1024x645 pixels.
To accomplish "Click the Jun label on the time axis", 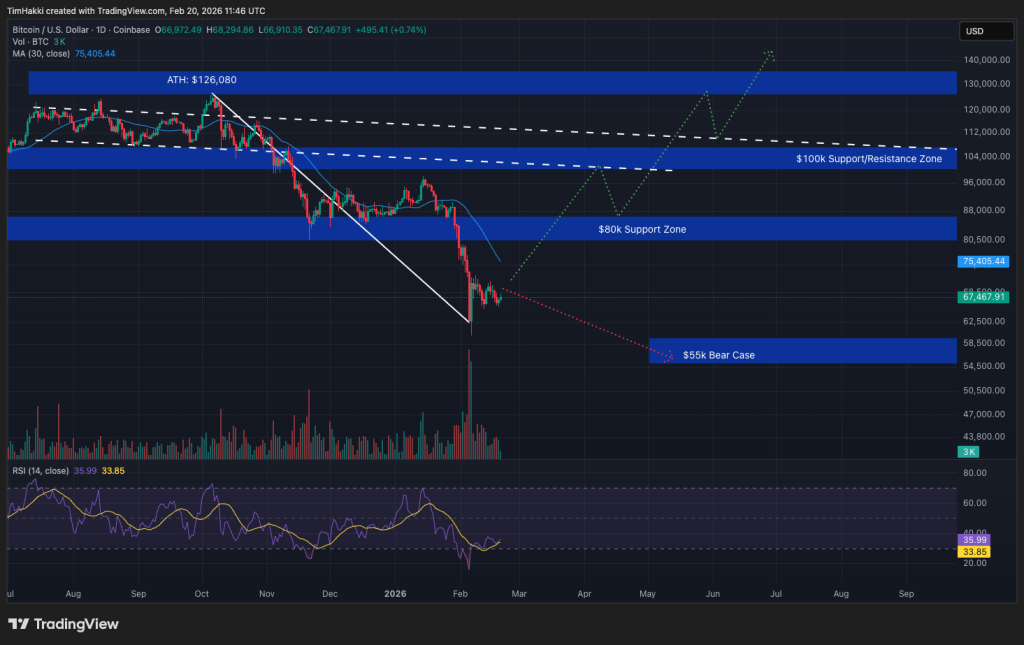I will 713,593.
